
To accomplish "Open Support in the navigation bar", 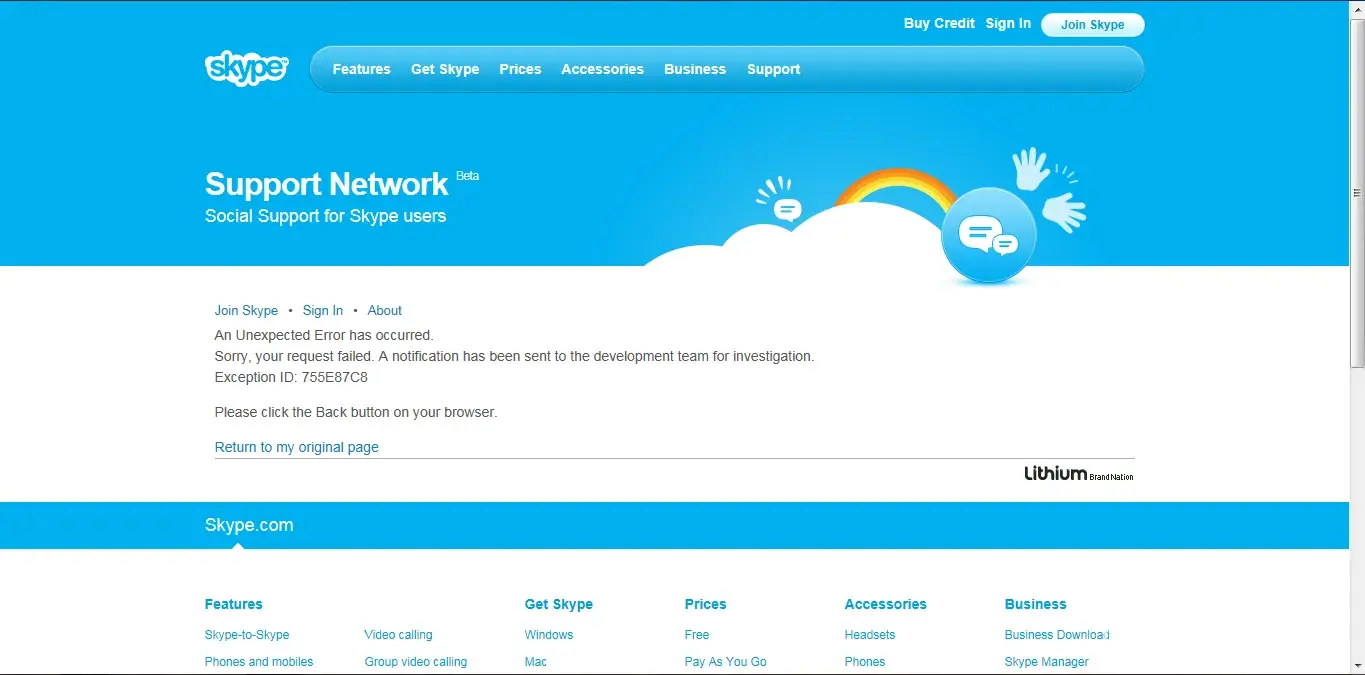I will pos(773,69).
